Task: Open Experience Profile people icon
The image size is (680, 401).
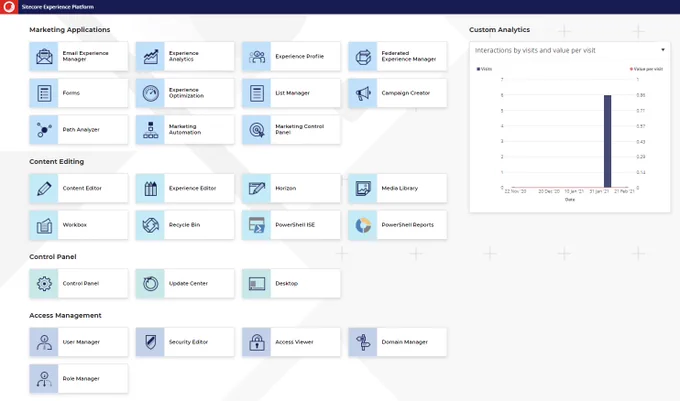Action: click(256, 56)
